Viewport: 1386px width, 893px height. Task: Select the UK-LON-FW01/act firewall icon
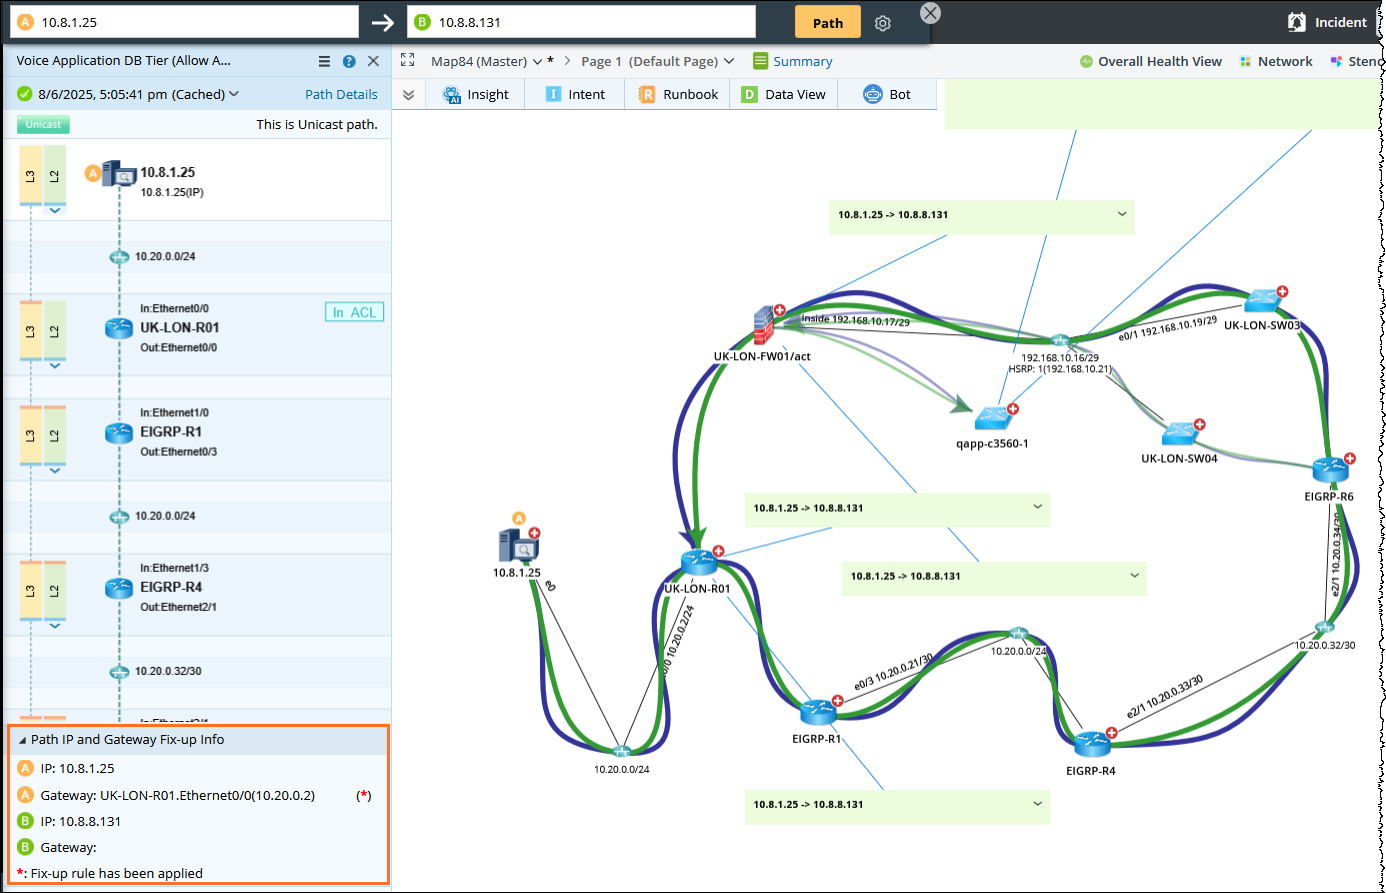pos(765,327)
